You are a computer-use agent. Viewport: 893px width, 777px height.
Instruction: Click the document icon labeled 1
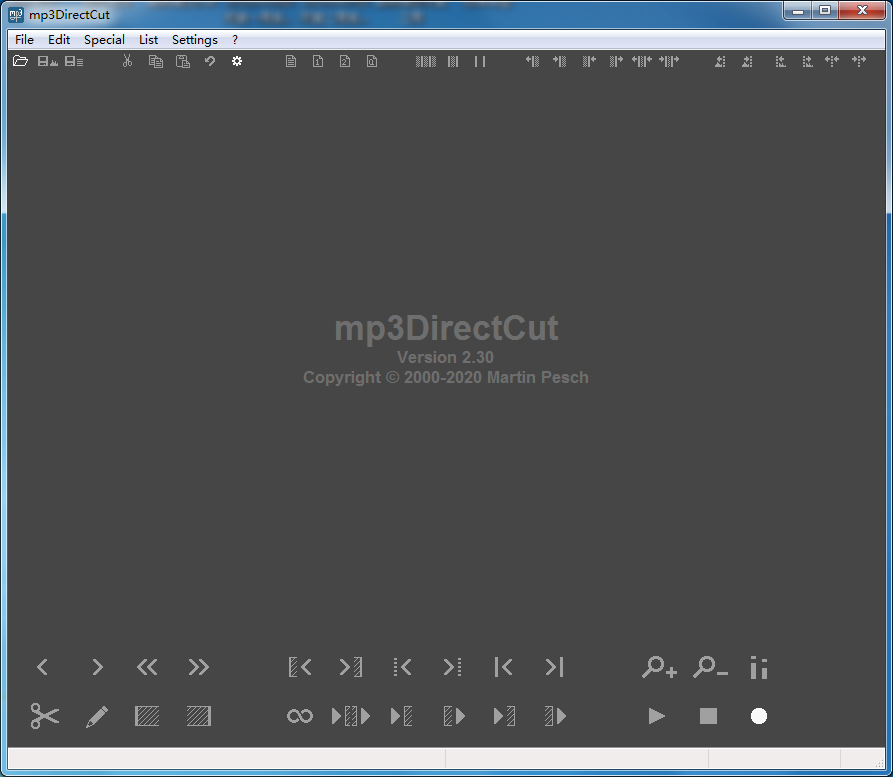click(318, 61)
